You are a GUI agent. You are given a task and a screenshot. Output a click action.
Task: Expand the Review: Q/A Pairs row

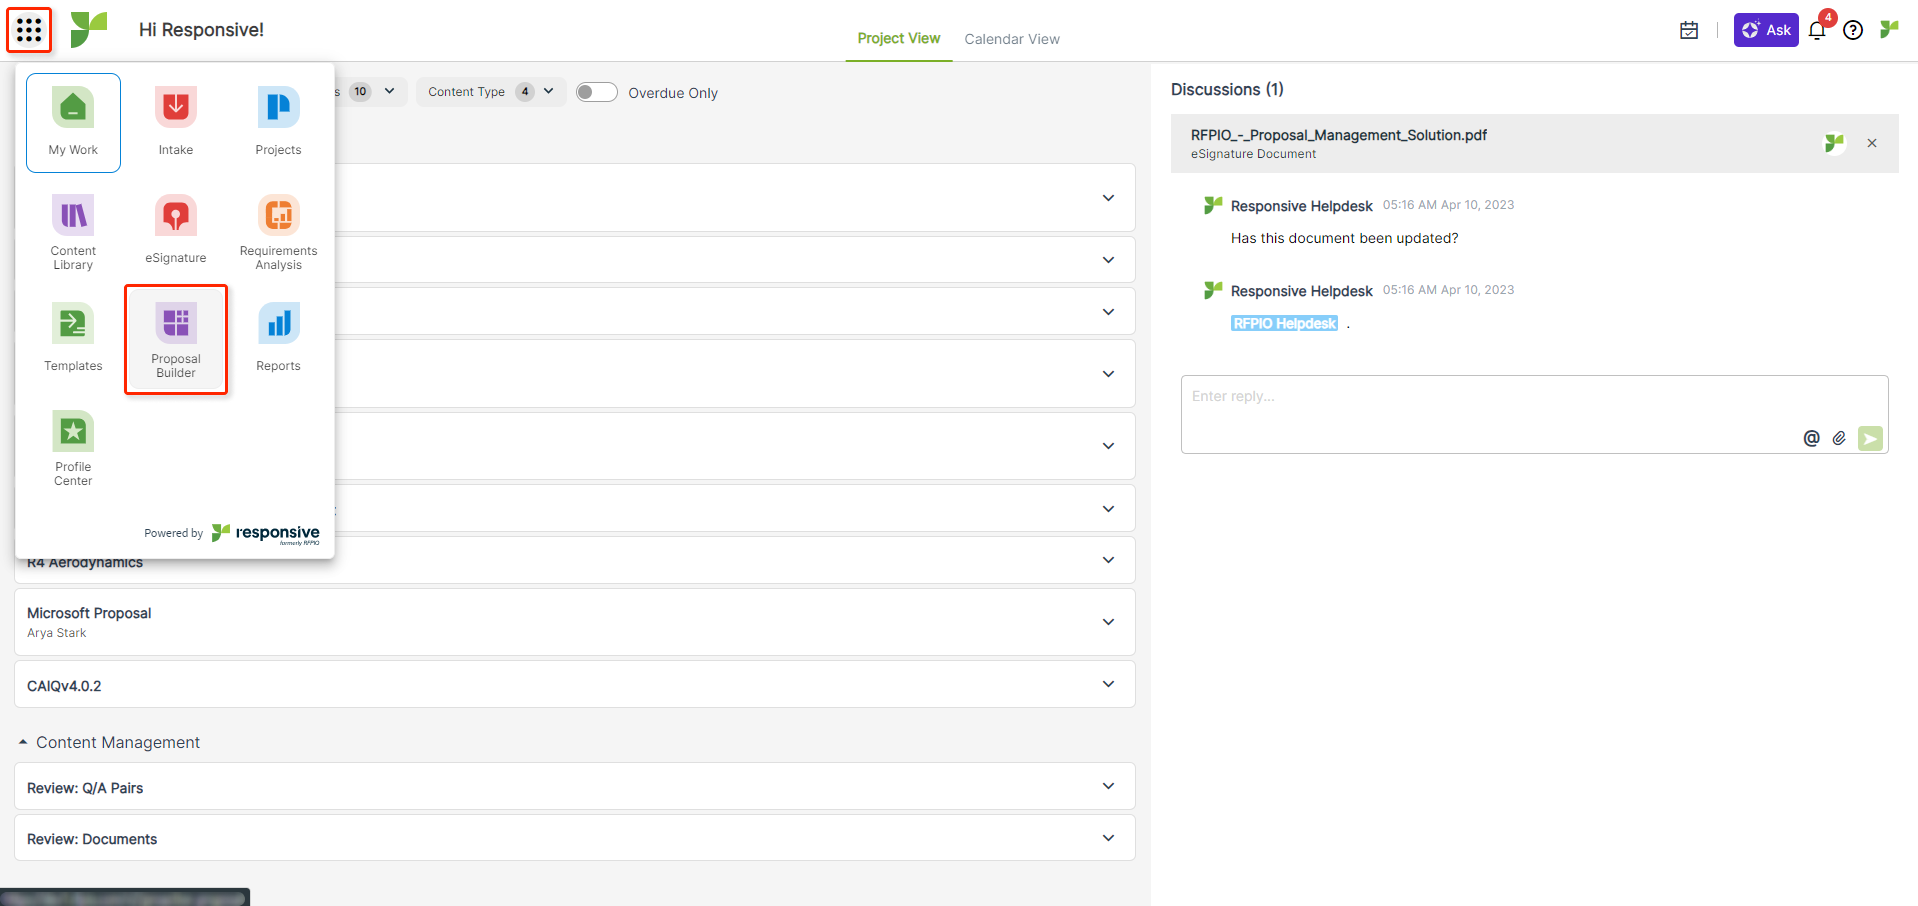click(1108, 786)
